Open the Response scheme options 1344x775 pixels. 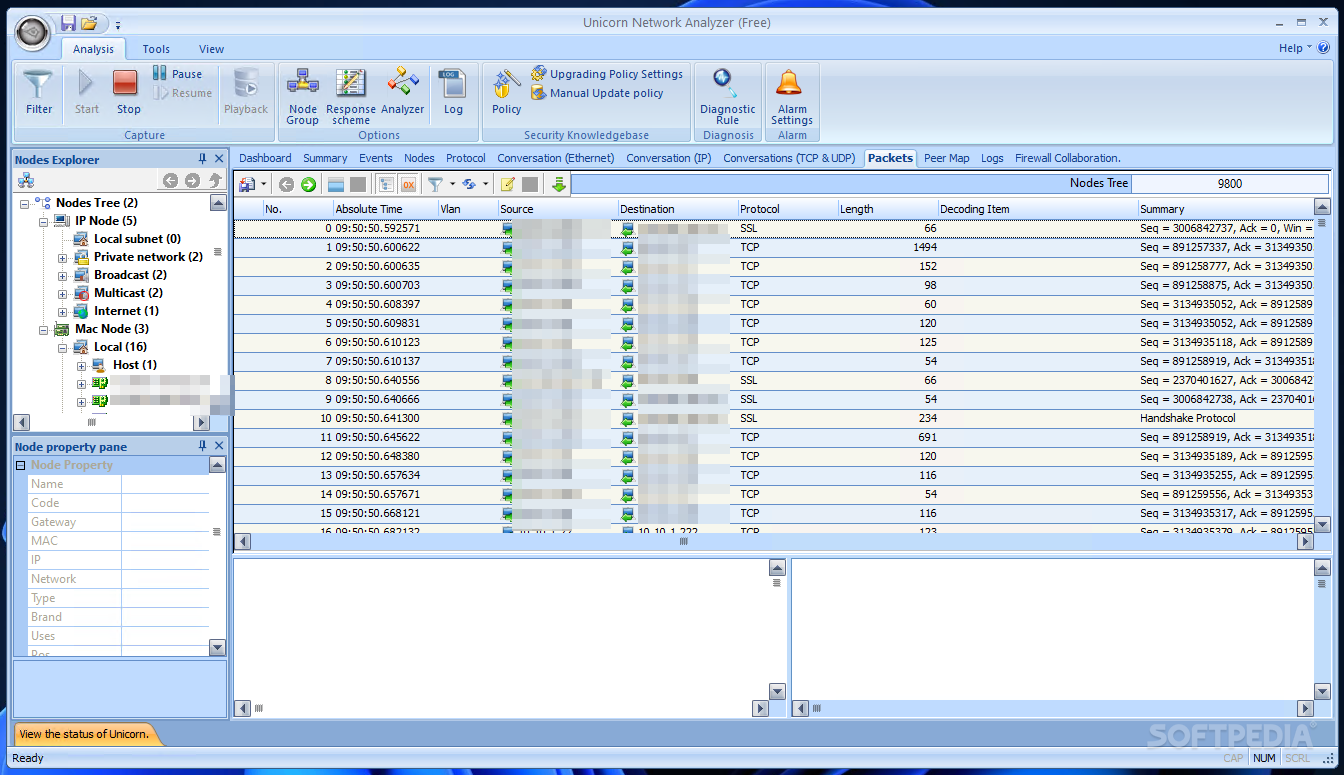point(351,96)
